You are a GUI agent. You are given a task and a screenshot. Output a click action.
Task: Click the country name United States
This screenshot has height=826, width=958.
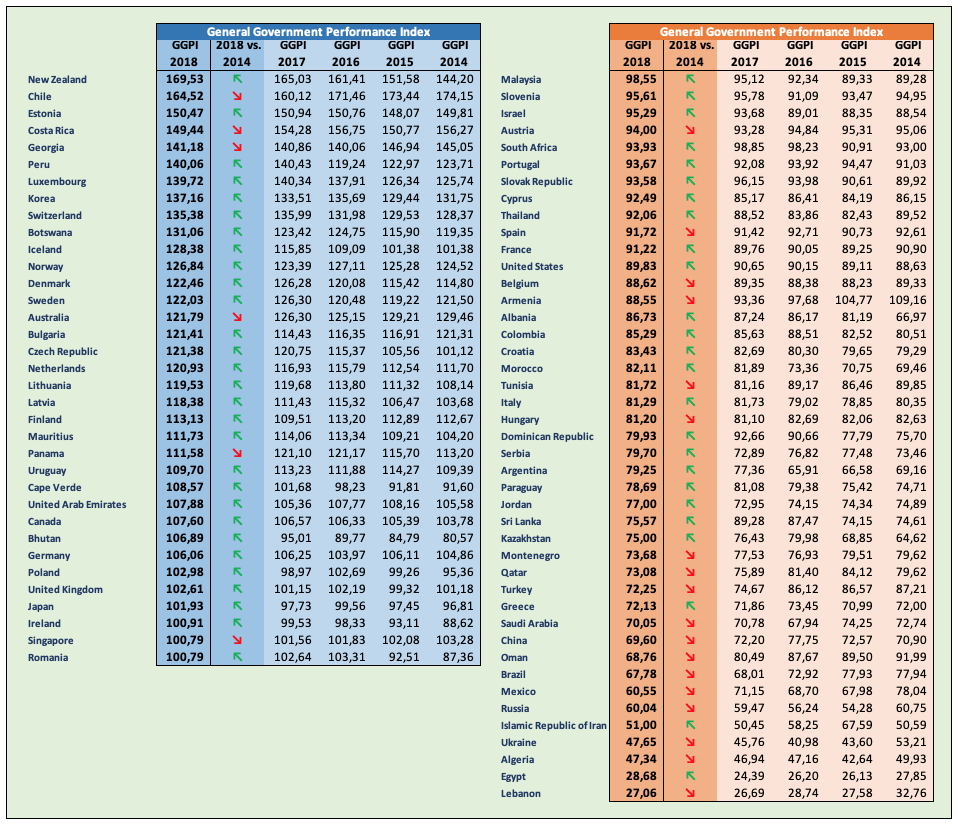point(532,266)
